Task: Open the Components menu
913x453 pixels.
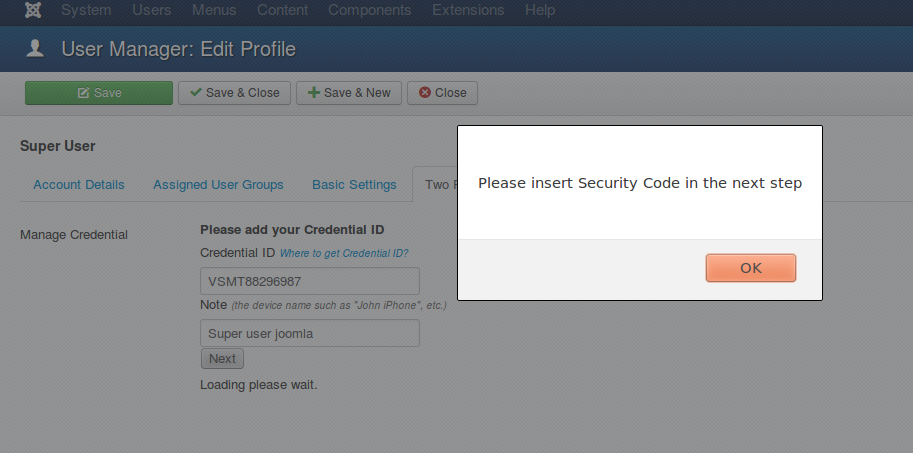Action: pos(369,10)
